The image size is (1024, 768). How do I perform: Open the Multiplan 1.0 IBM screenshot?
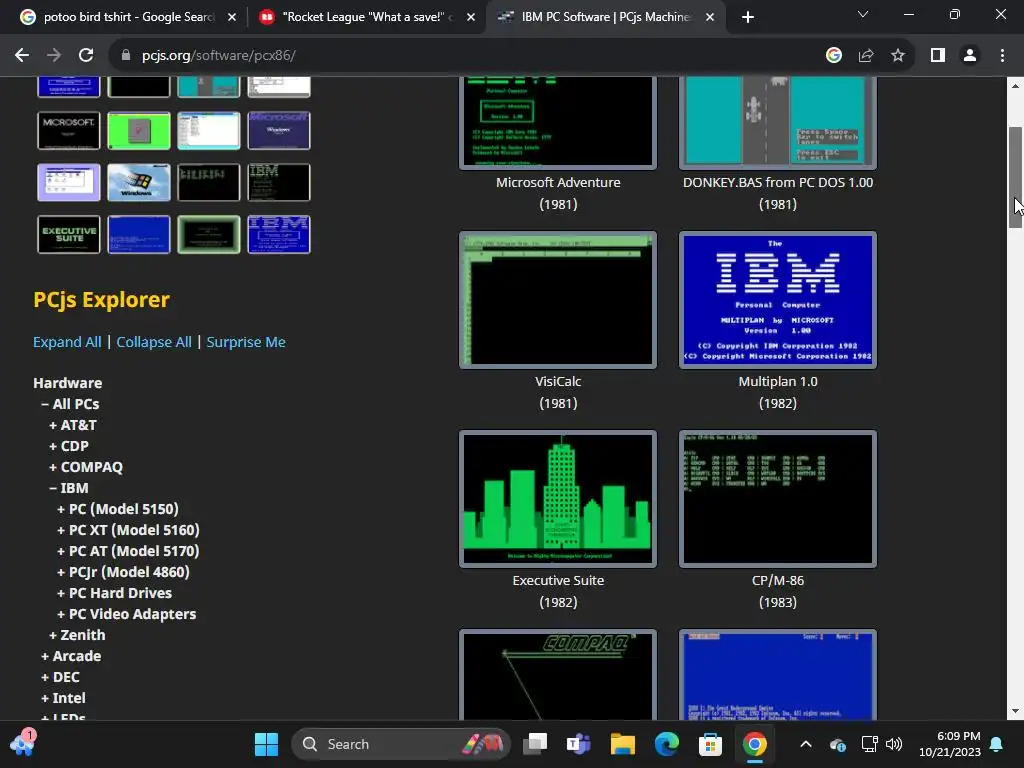[778, 300]
